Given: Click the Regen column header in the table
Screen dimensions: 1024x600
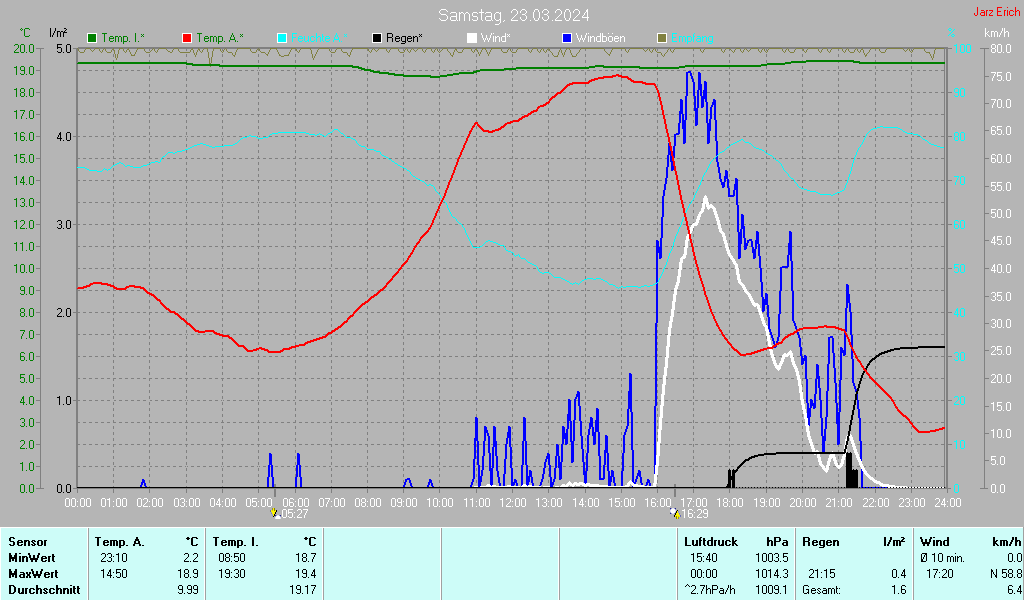Looking at the screenshot, I should point(821,542).
